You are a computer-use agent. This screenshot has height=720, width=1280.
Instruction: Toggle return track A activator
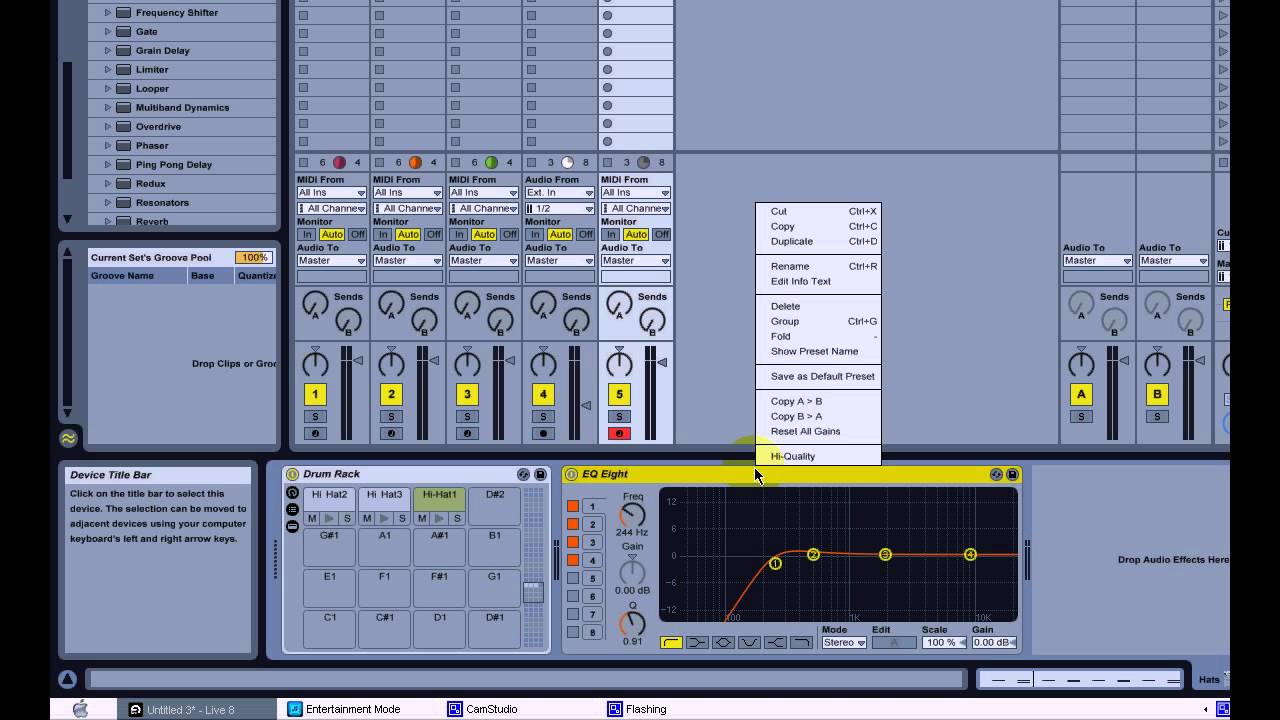click(x=1081, y=394)
